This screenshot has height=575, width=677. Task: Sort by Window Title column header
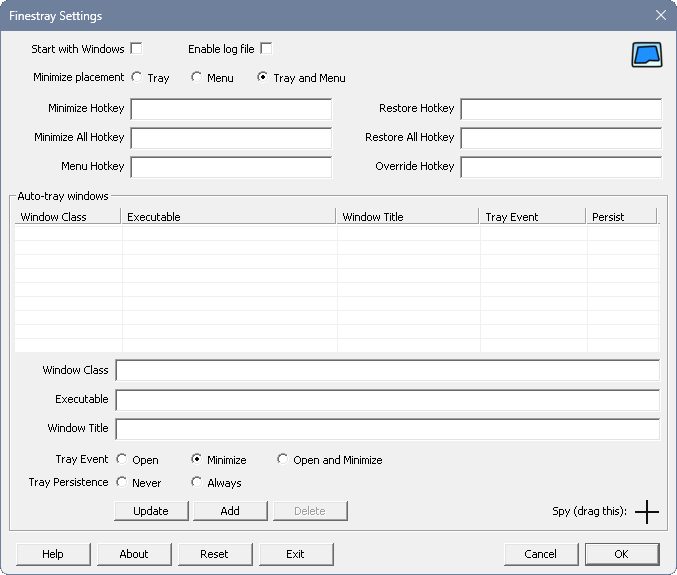click(x=408, y=216)
